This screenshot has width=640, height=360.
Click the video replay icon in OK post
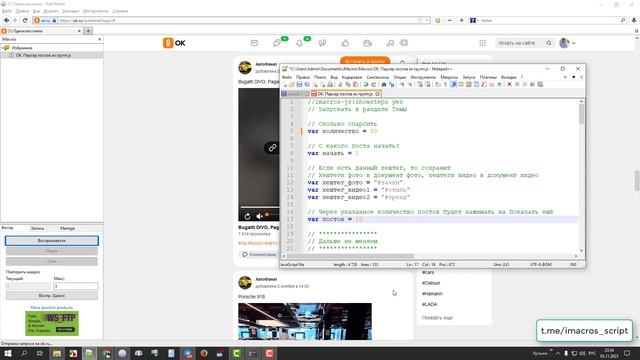click(x=247, y=216)
